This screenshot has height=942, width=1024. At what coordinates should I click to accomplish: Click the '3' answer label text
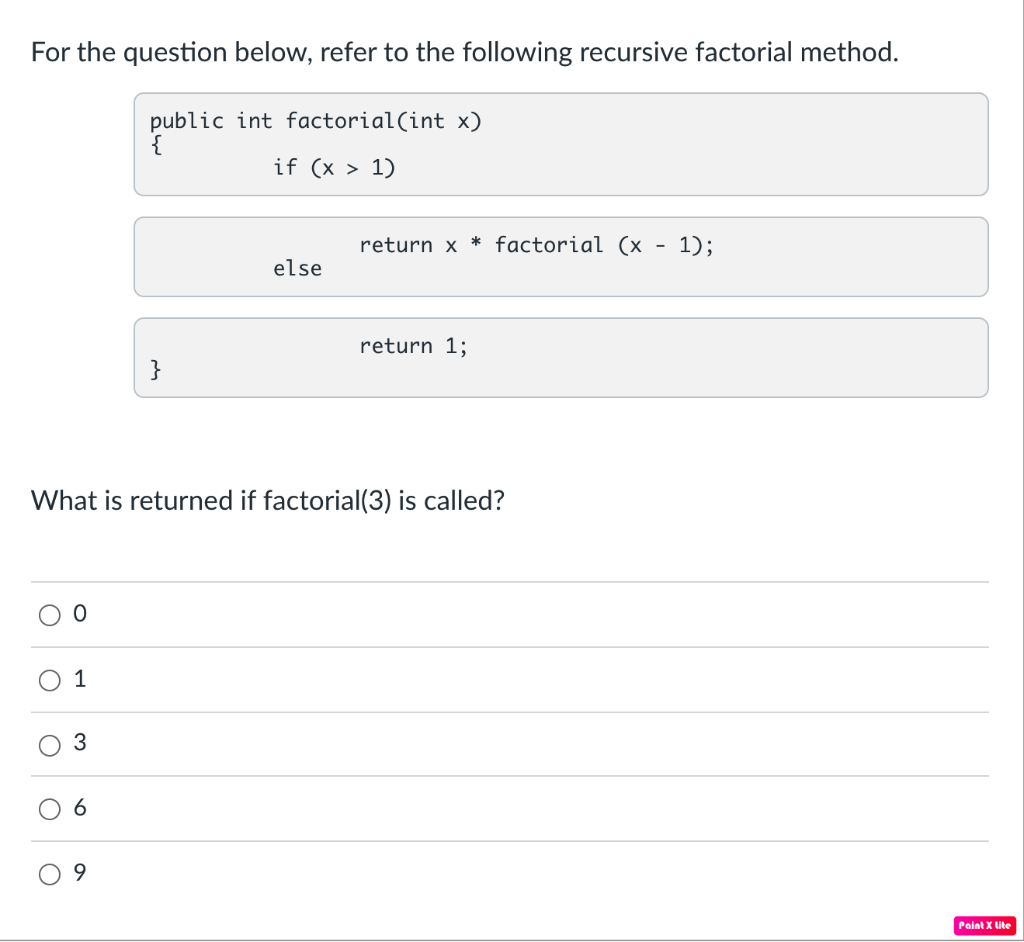[80, 743]
